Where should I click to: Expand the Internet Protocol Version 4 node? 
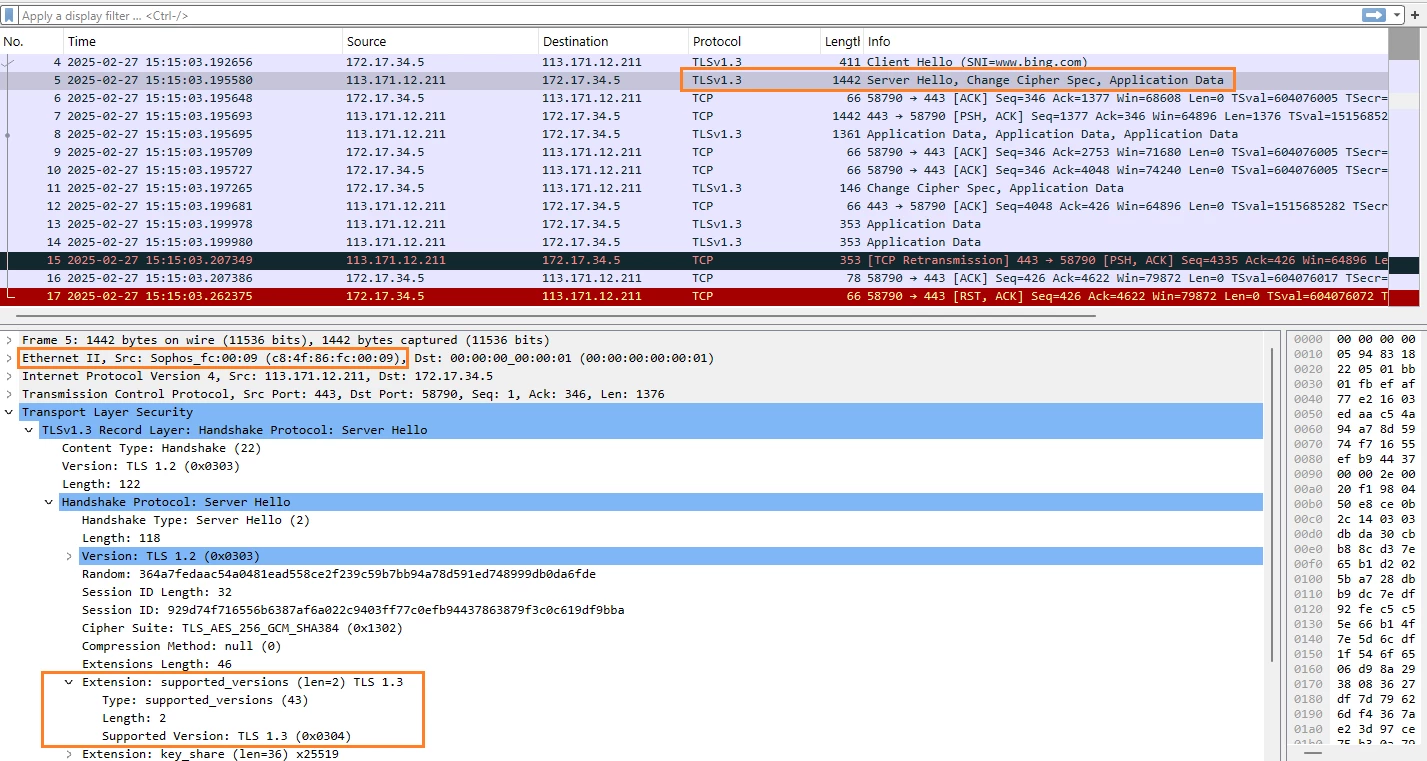click(9, 376)
